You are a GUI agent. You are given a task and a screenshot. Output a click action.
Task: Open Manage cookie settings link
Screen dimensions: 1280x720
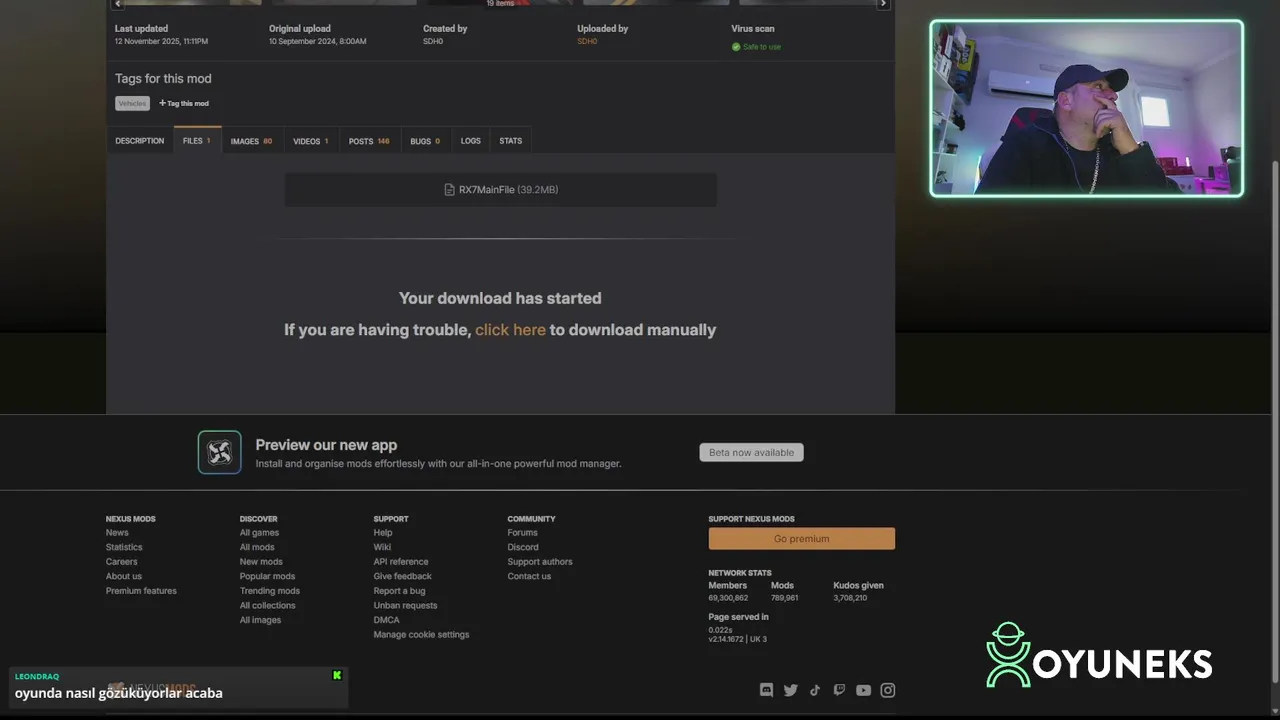[x=421, y=635]
